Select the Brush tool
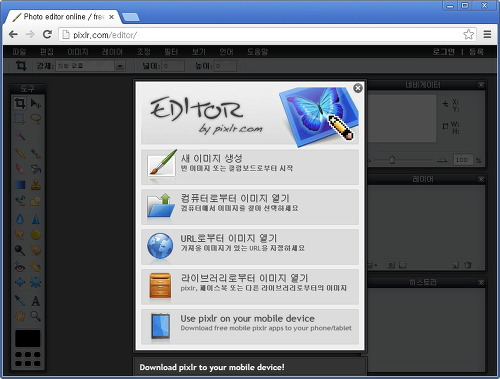Image resolution: width=500 pixels, height=379 pixels. point(36,153)
